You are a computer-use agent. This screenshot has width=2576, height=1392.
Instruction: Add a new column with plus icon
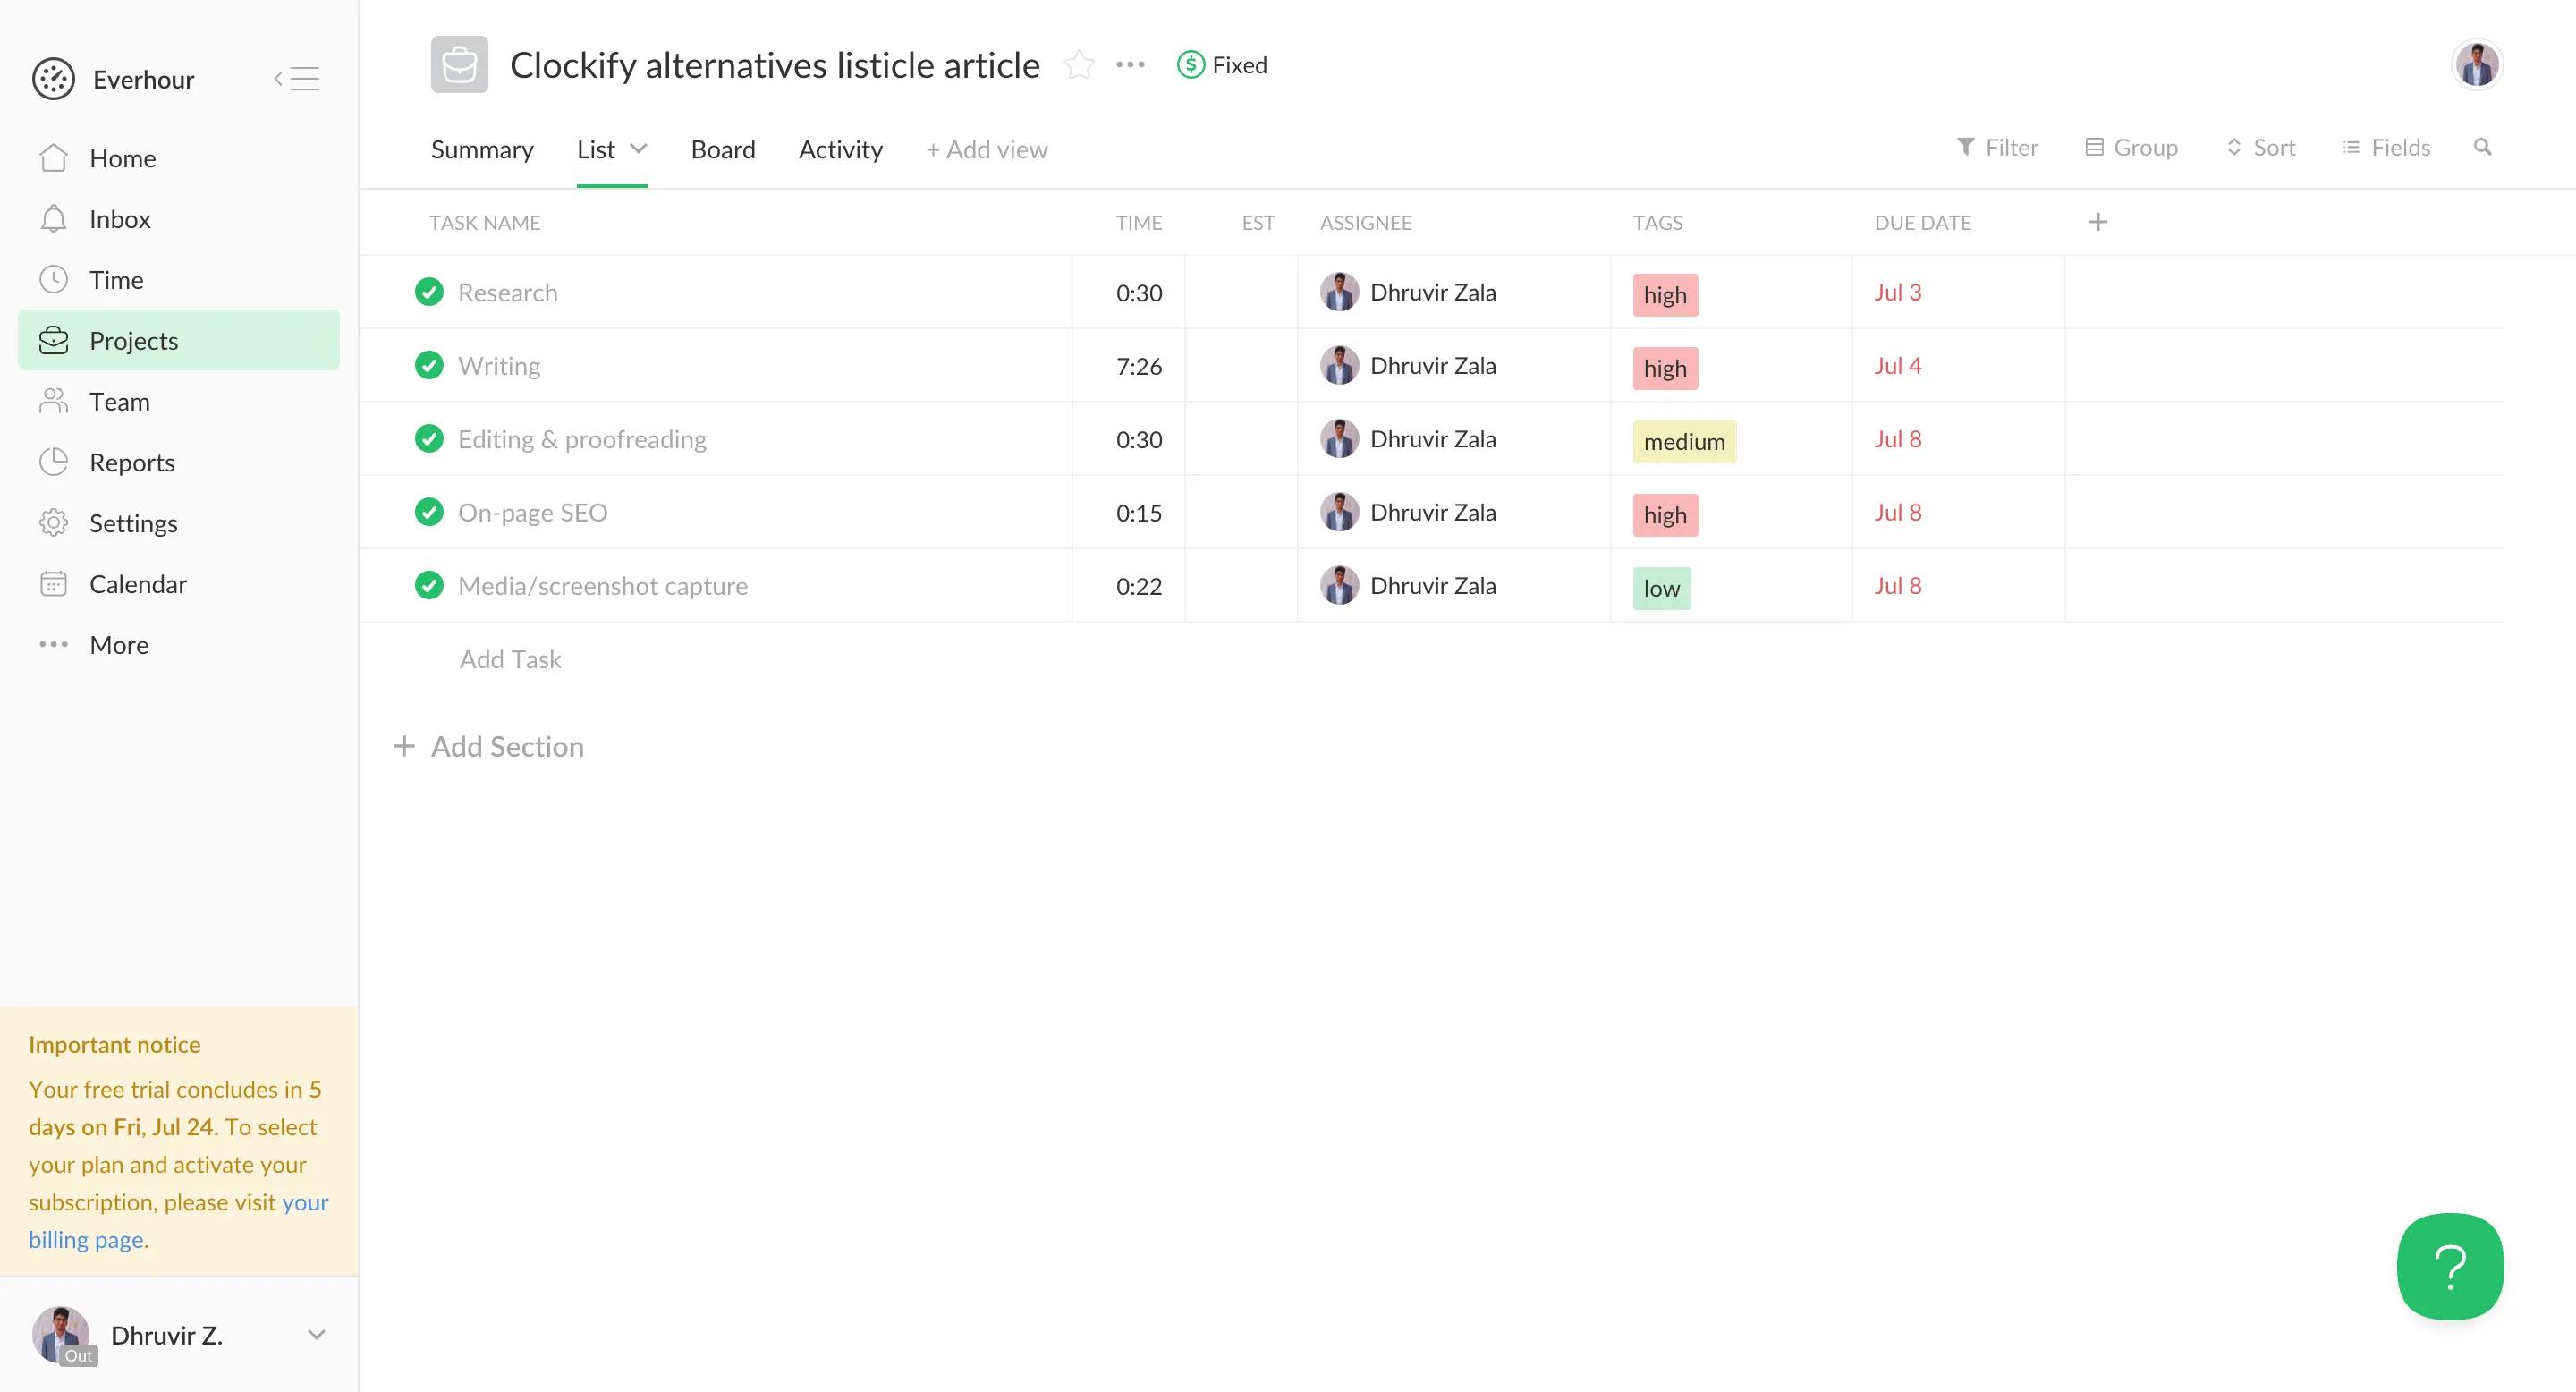[x=2098, y=222]
